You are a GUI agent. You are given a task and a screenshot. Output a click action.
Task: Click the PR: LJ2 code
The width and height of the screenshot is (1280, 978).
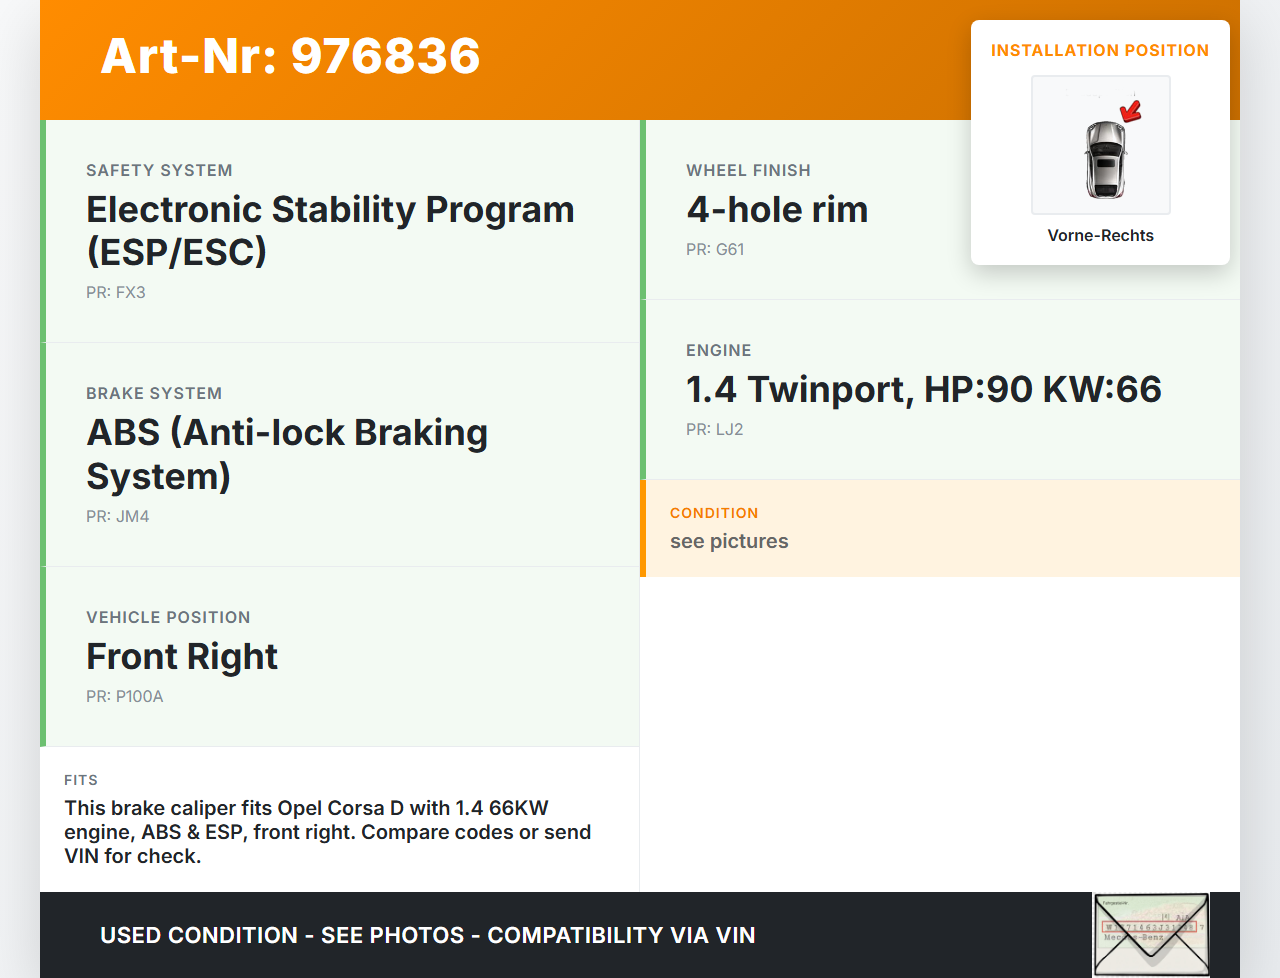tap(715, 430)
